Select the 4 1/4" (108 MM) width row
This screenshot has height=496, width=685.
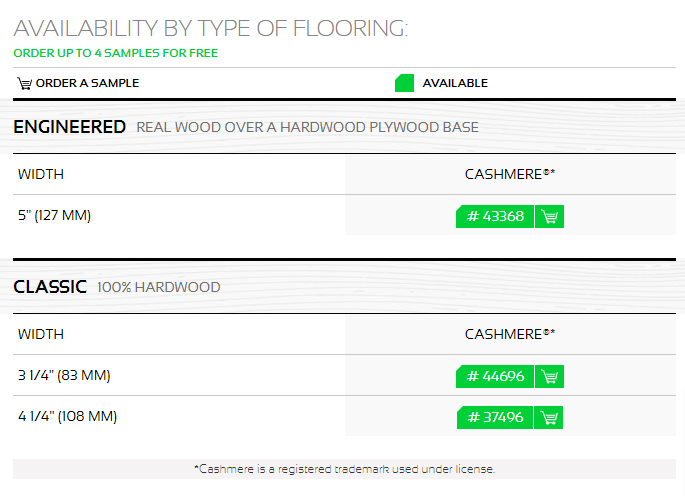coord(344,416)
